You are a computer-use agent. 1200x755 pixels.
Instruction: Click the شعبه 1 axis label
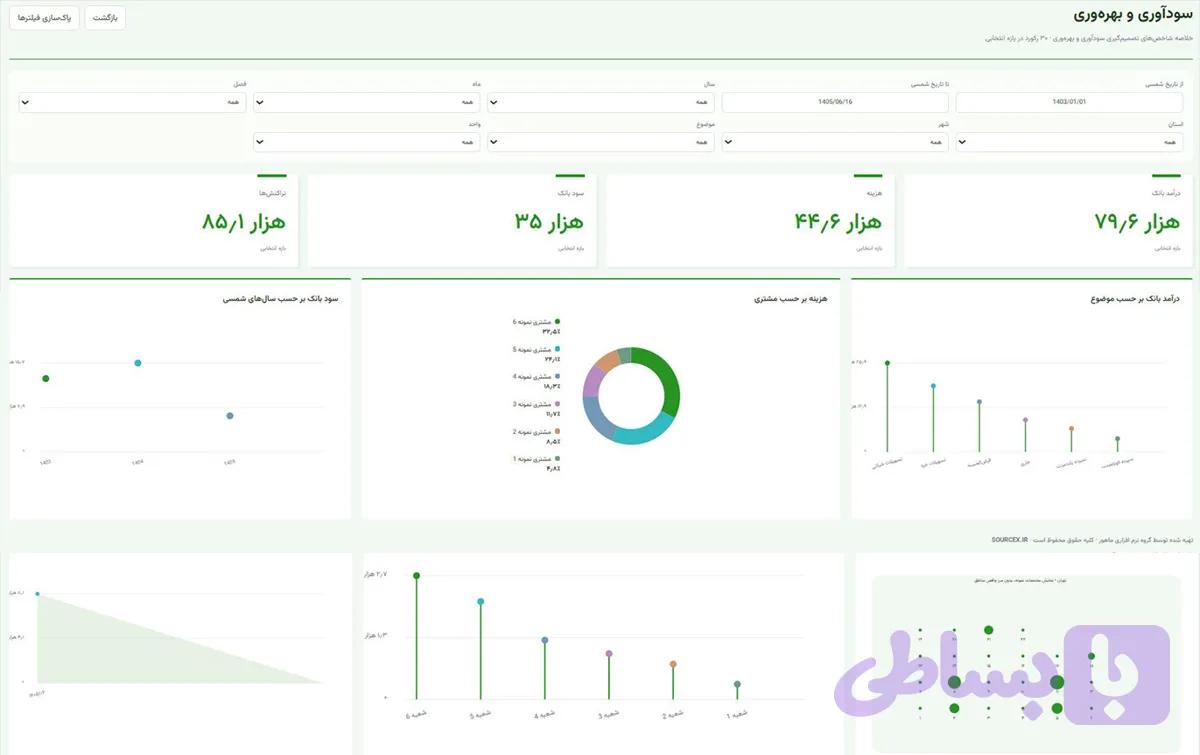click(x=738, y=715)
